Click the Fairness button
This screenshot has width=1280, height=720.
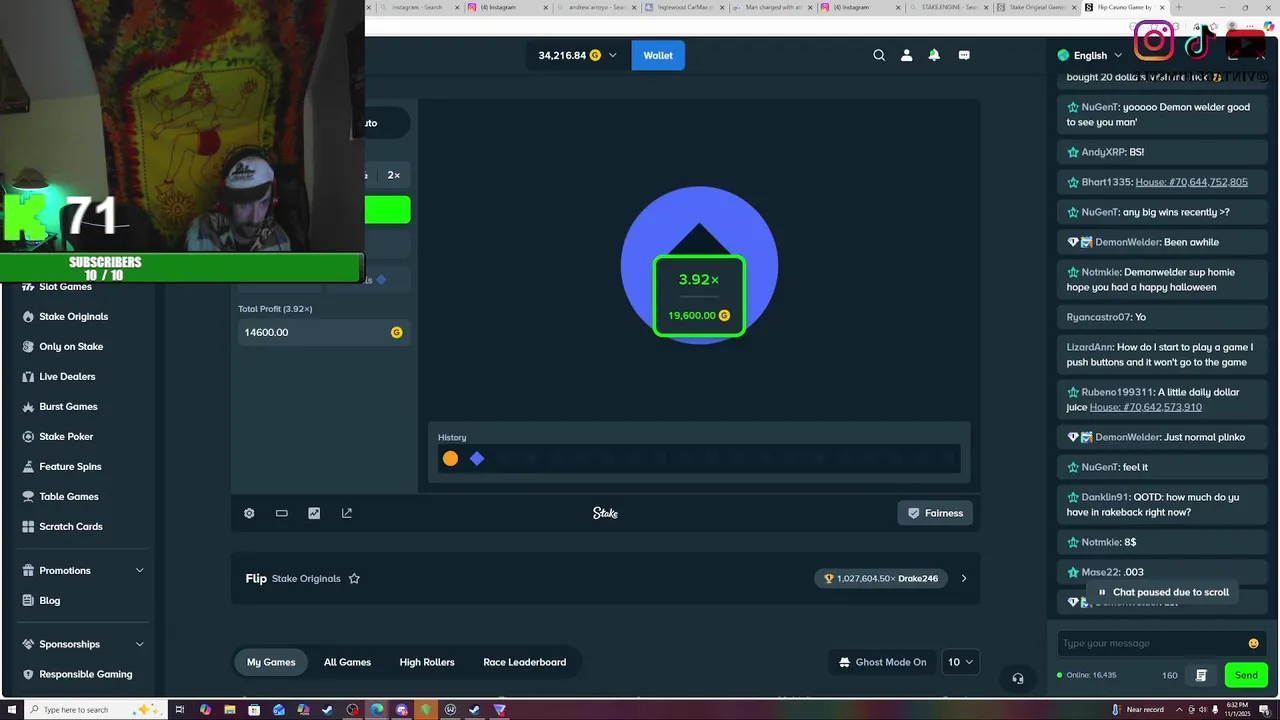tap(935, 513)
